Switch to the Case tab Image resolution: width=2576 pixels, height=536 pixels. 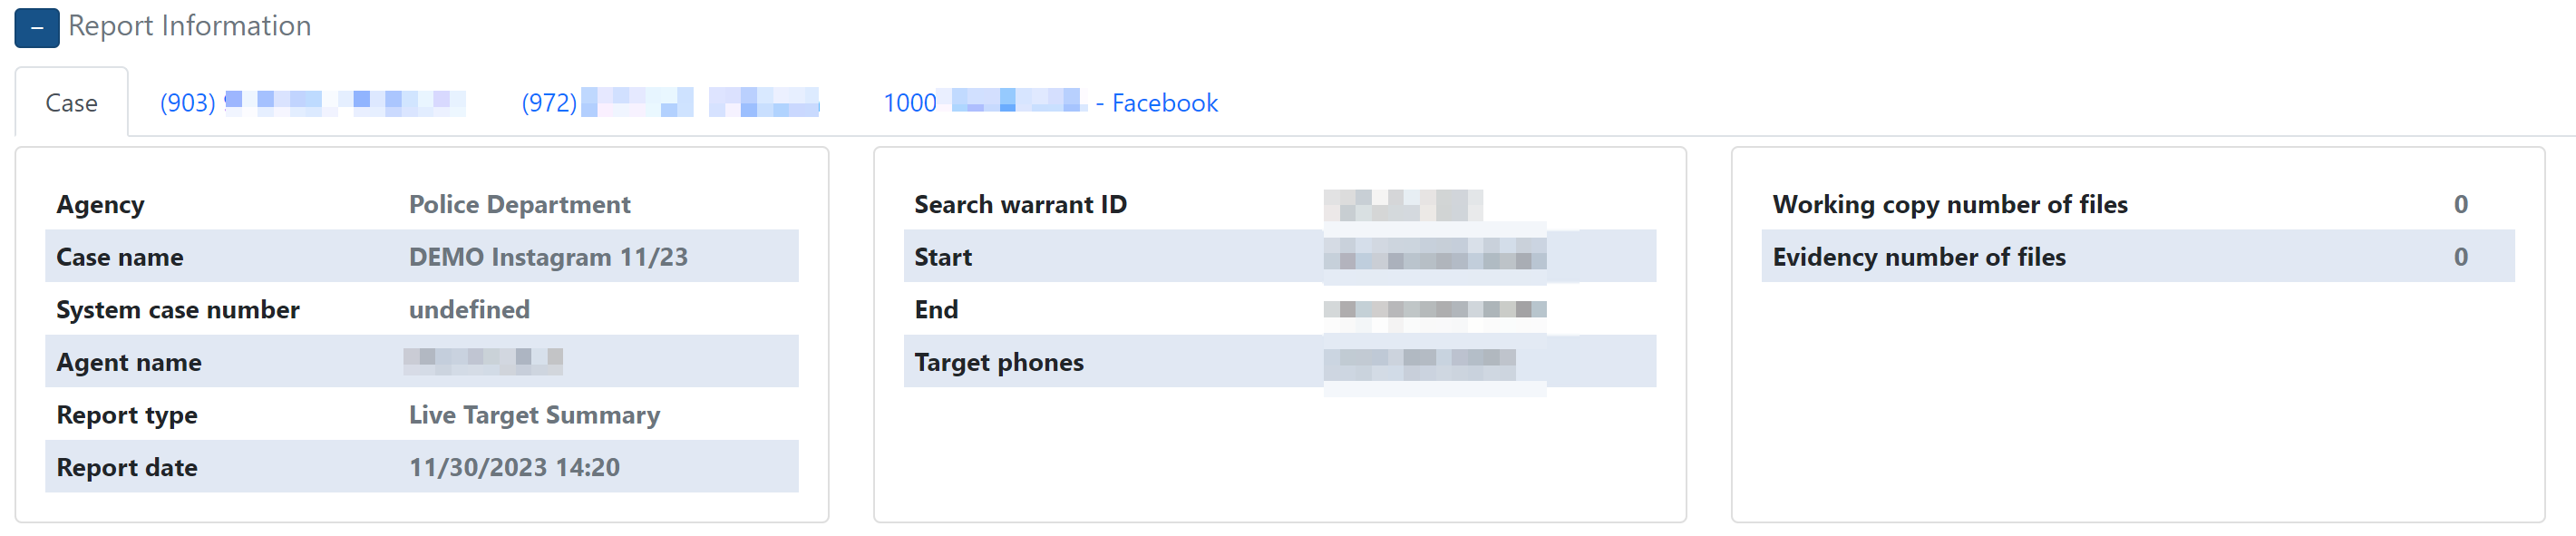71,103
